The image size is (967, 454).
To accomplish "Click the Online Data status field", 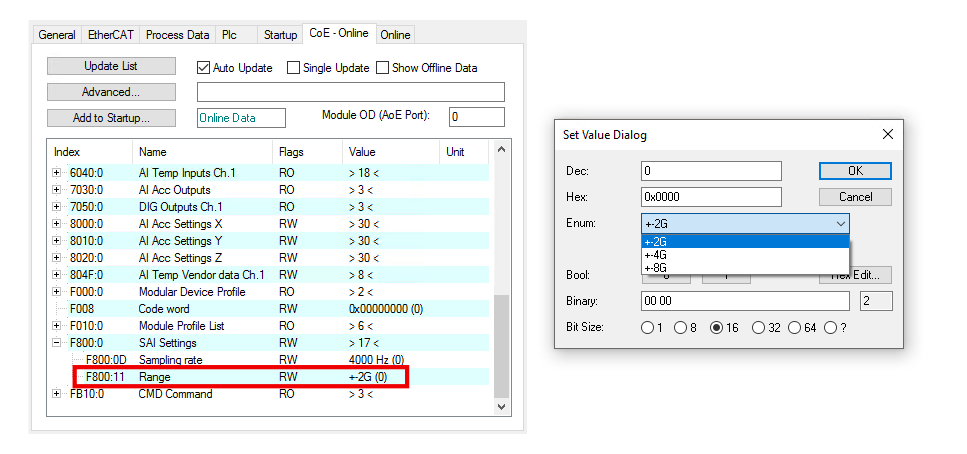I will (241, 118).
